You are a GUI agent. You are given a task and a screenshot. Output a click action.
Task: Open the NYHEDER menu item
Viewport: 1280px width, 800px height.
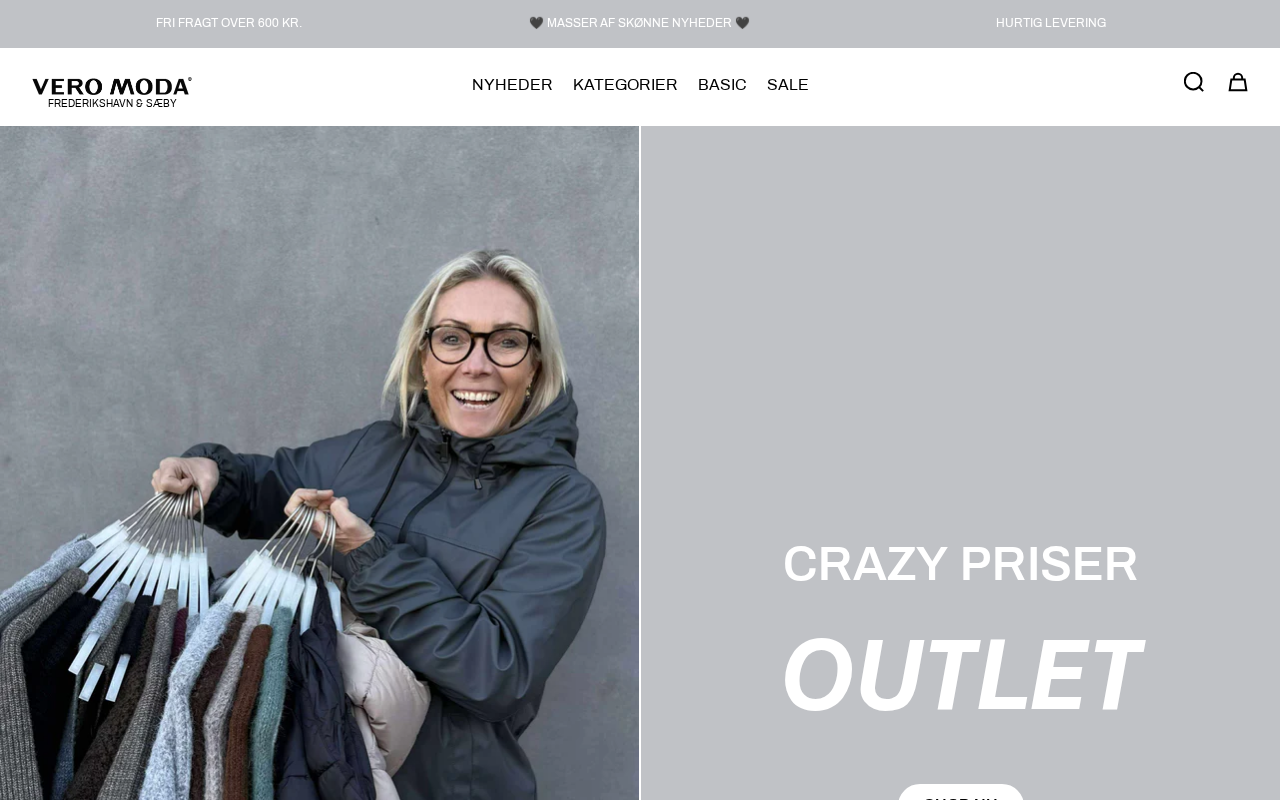[512, 85]
